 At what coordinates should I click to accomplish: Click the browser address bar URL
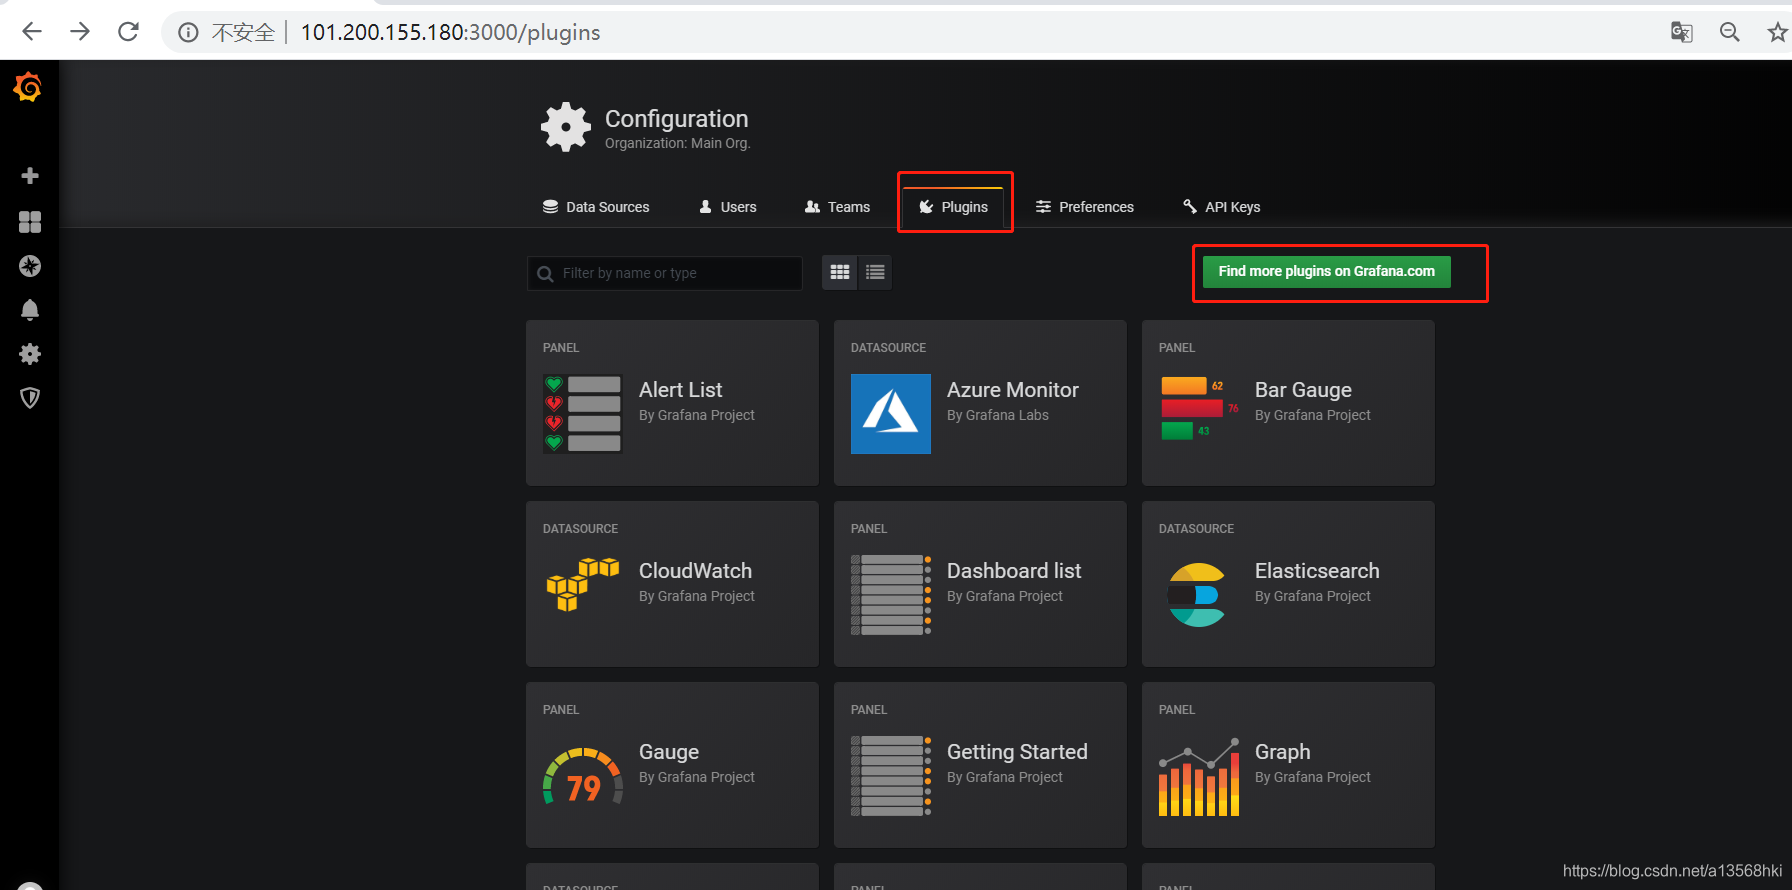[450, 33]
